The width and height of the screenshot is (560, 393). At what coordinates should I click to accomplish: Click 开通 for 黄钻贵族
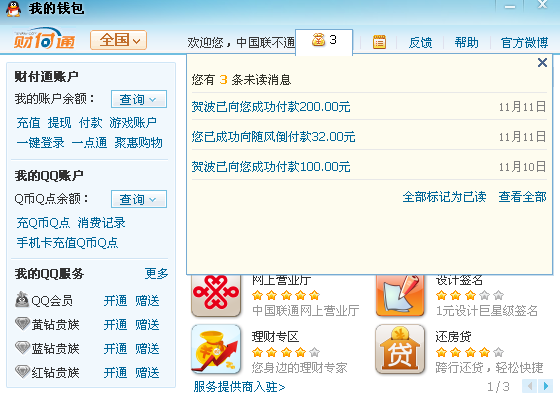click(x=115, y=324)
